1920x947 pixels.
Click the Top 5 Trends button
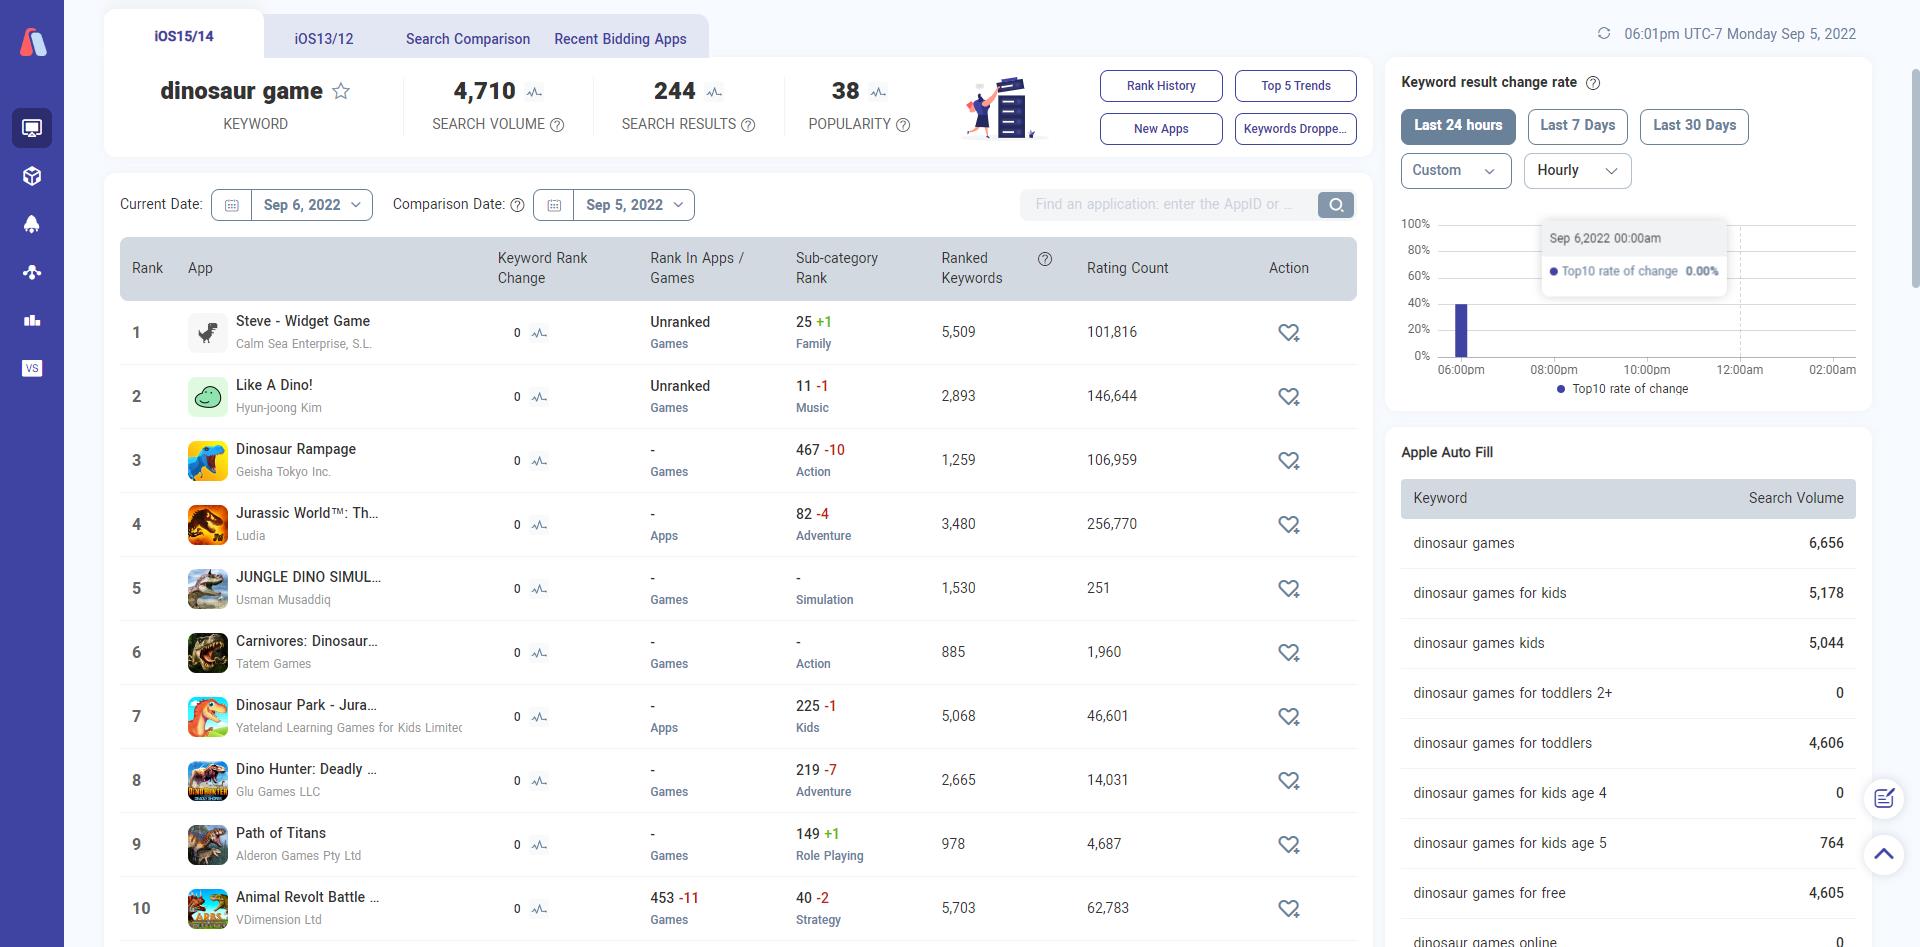click(x=1296, y=86)
